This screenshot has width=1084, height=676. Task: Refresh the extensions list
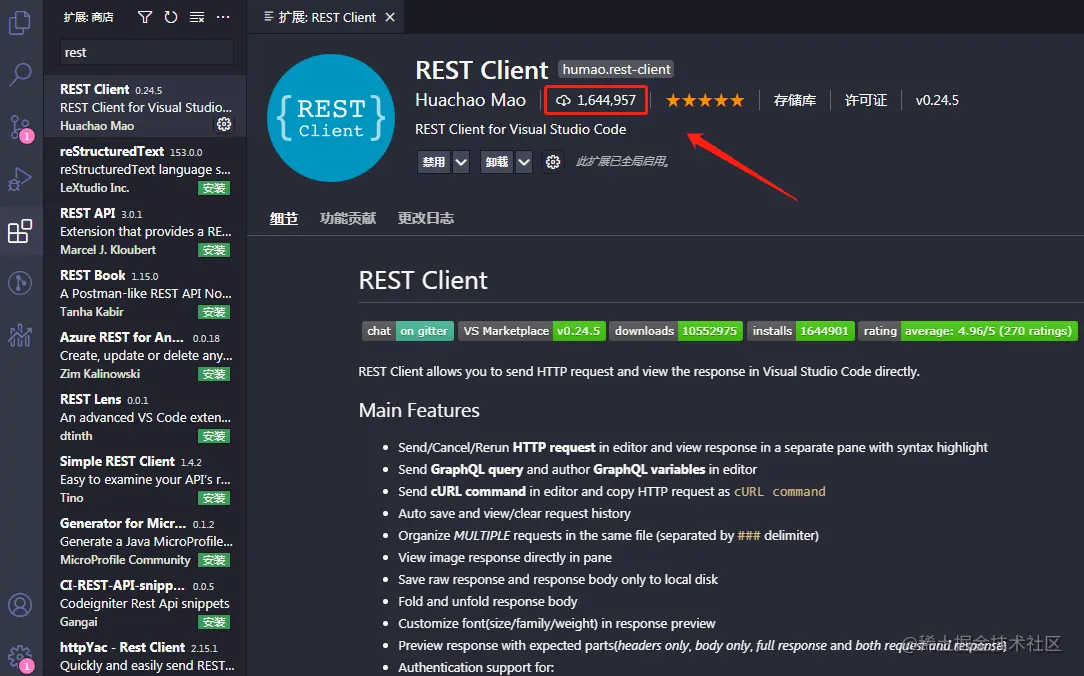click(171, 17)
